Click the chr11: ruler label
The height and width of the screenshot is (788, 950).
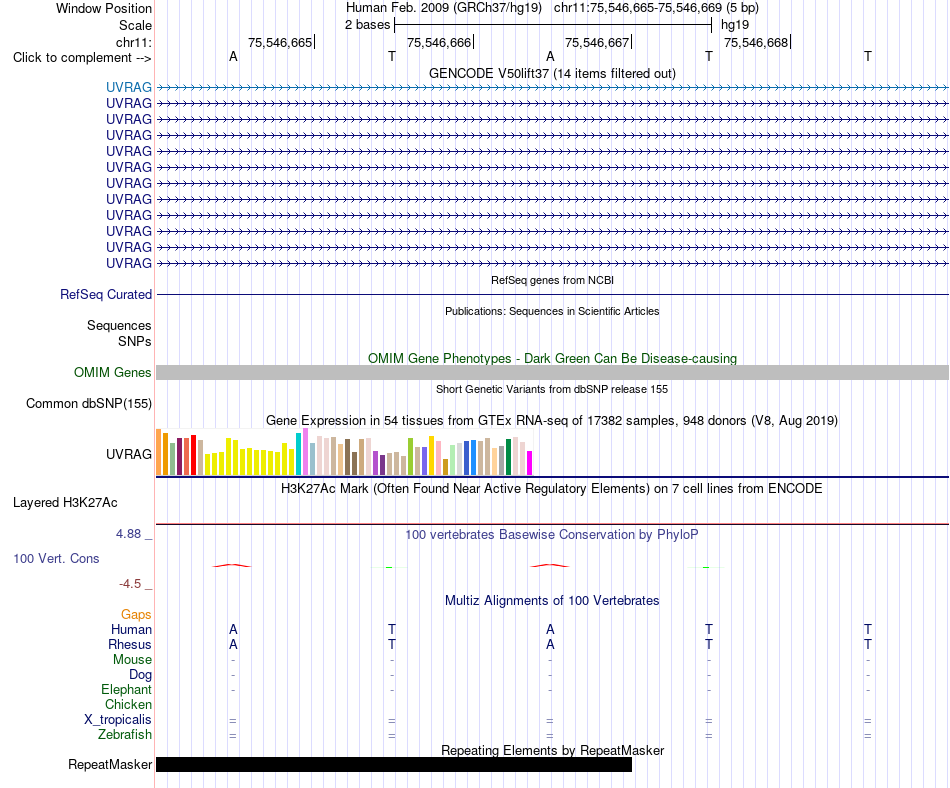click(134, 42)
